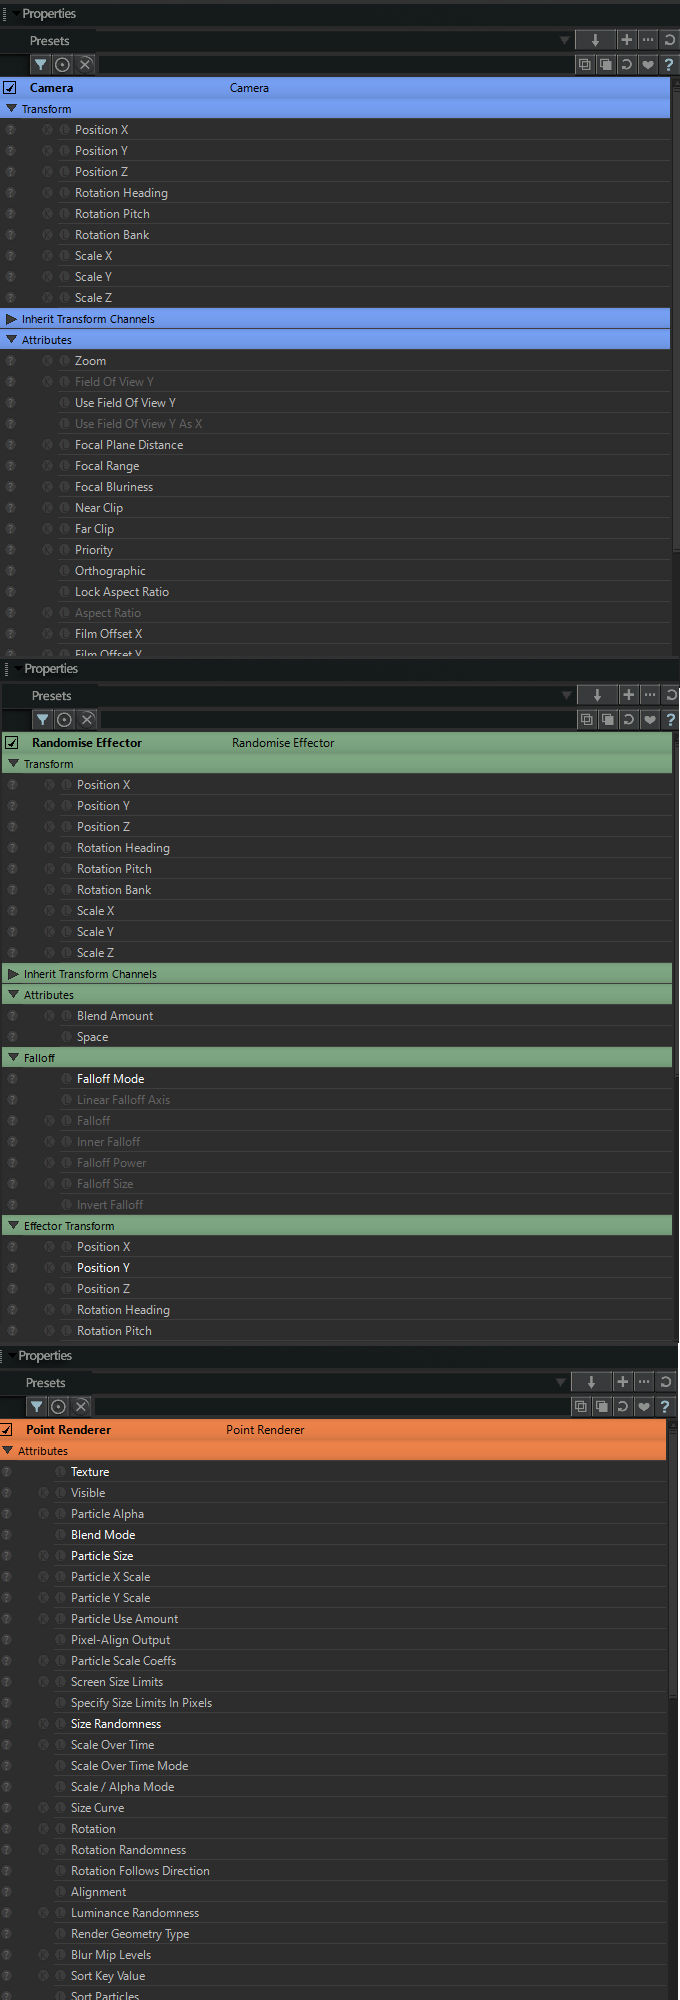Toggle the animation dot beside Camera Zoom
Viewport: 680px width, 2000px height.
tap(47, 361)
